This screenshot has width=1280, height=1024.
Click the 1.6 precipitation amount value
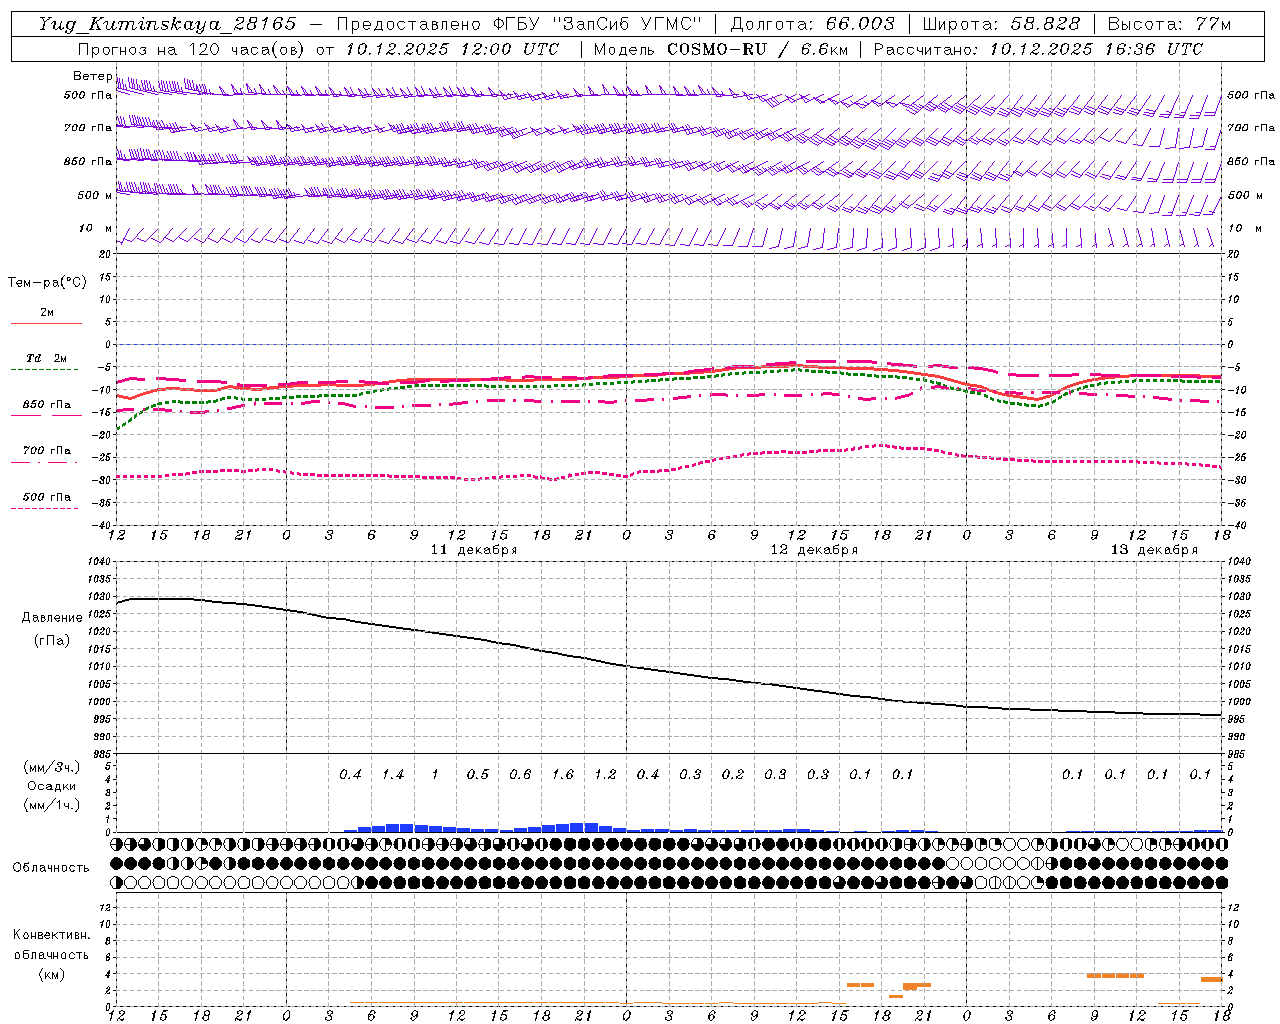click(x=563, y=774)
